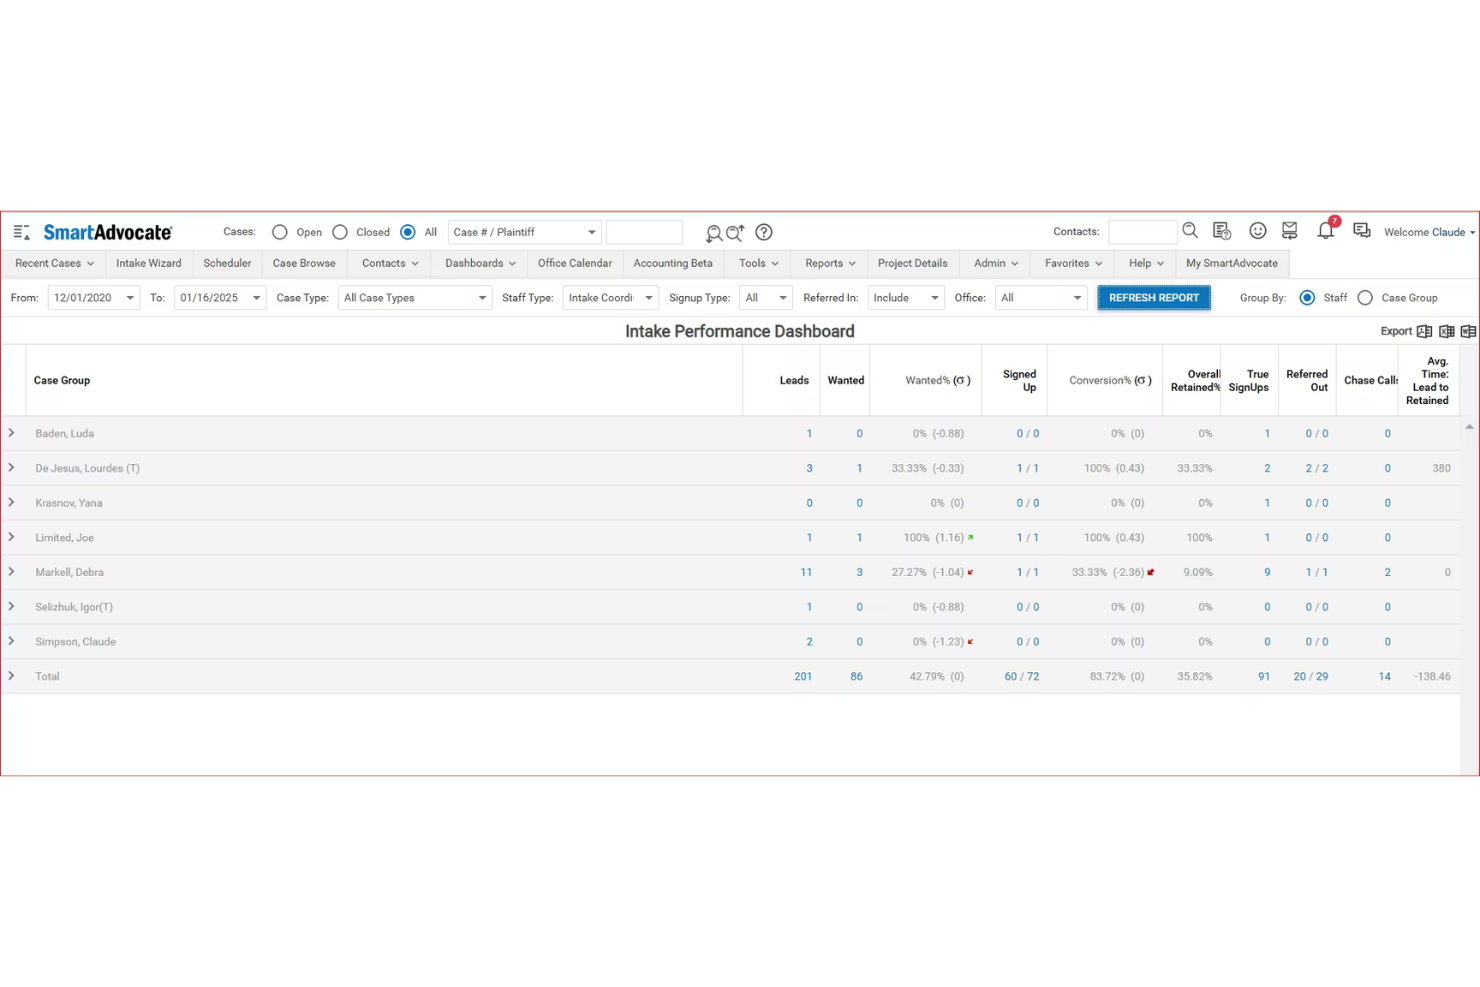Click red conversion indicator in Markell, Debra row

coord(1151,572)
